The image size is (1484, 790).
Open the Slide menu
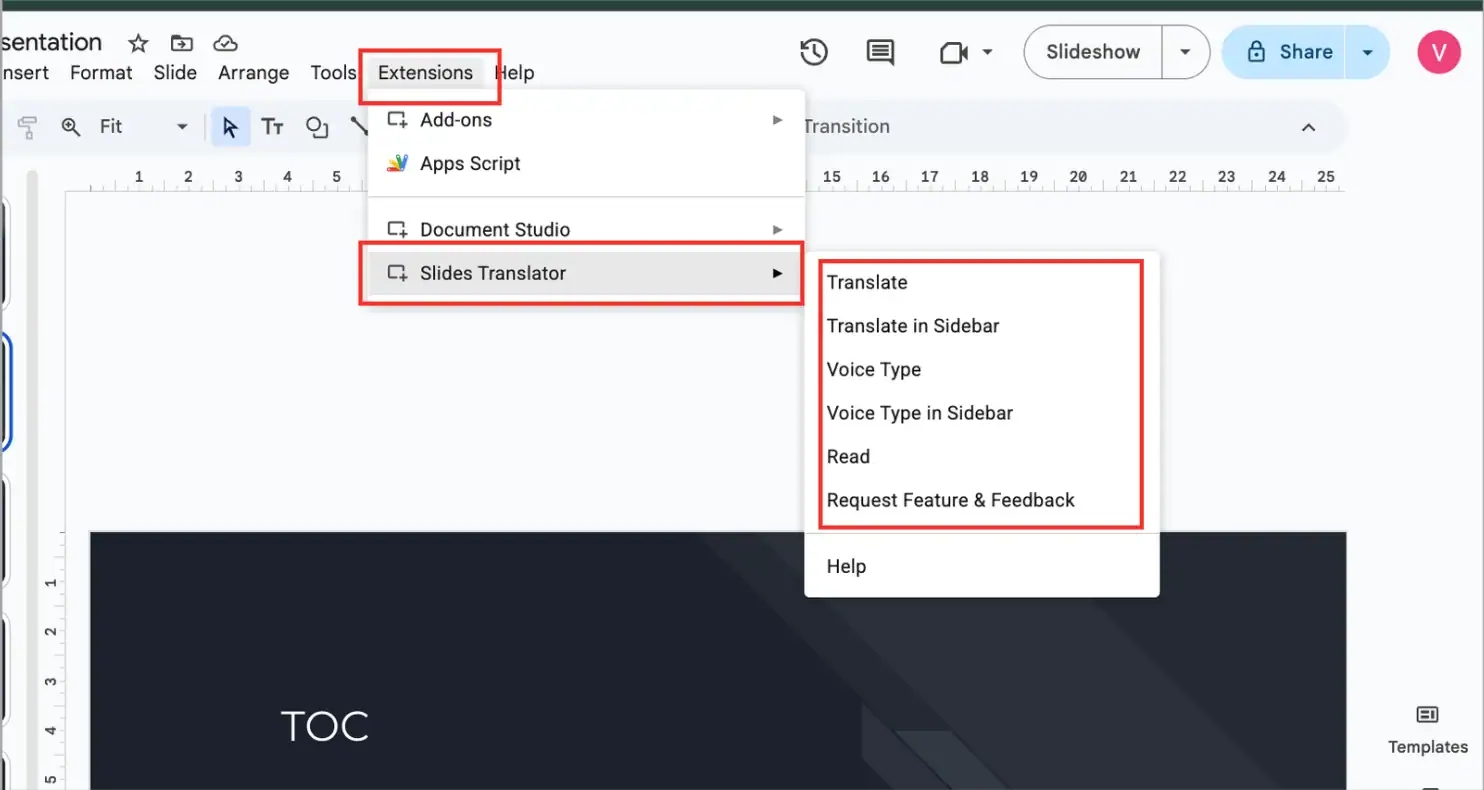pyautogui.click(x=175, y=72)
